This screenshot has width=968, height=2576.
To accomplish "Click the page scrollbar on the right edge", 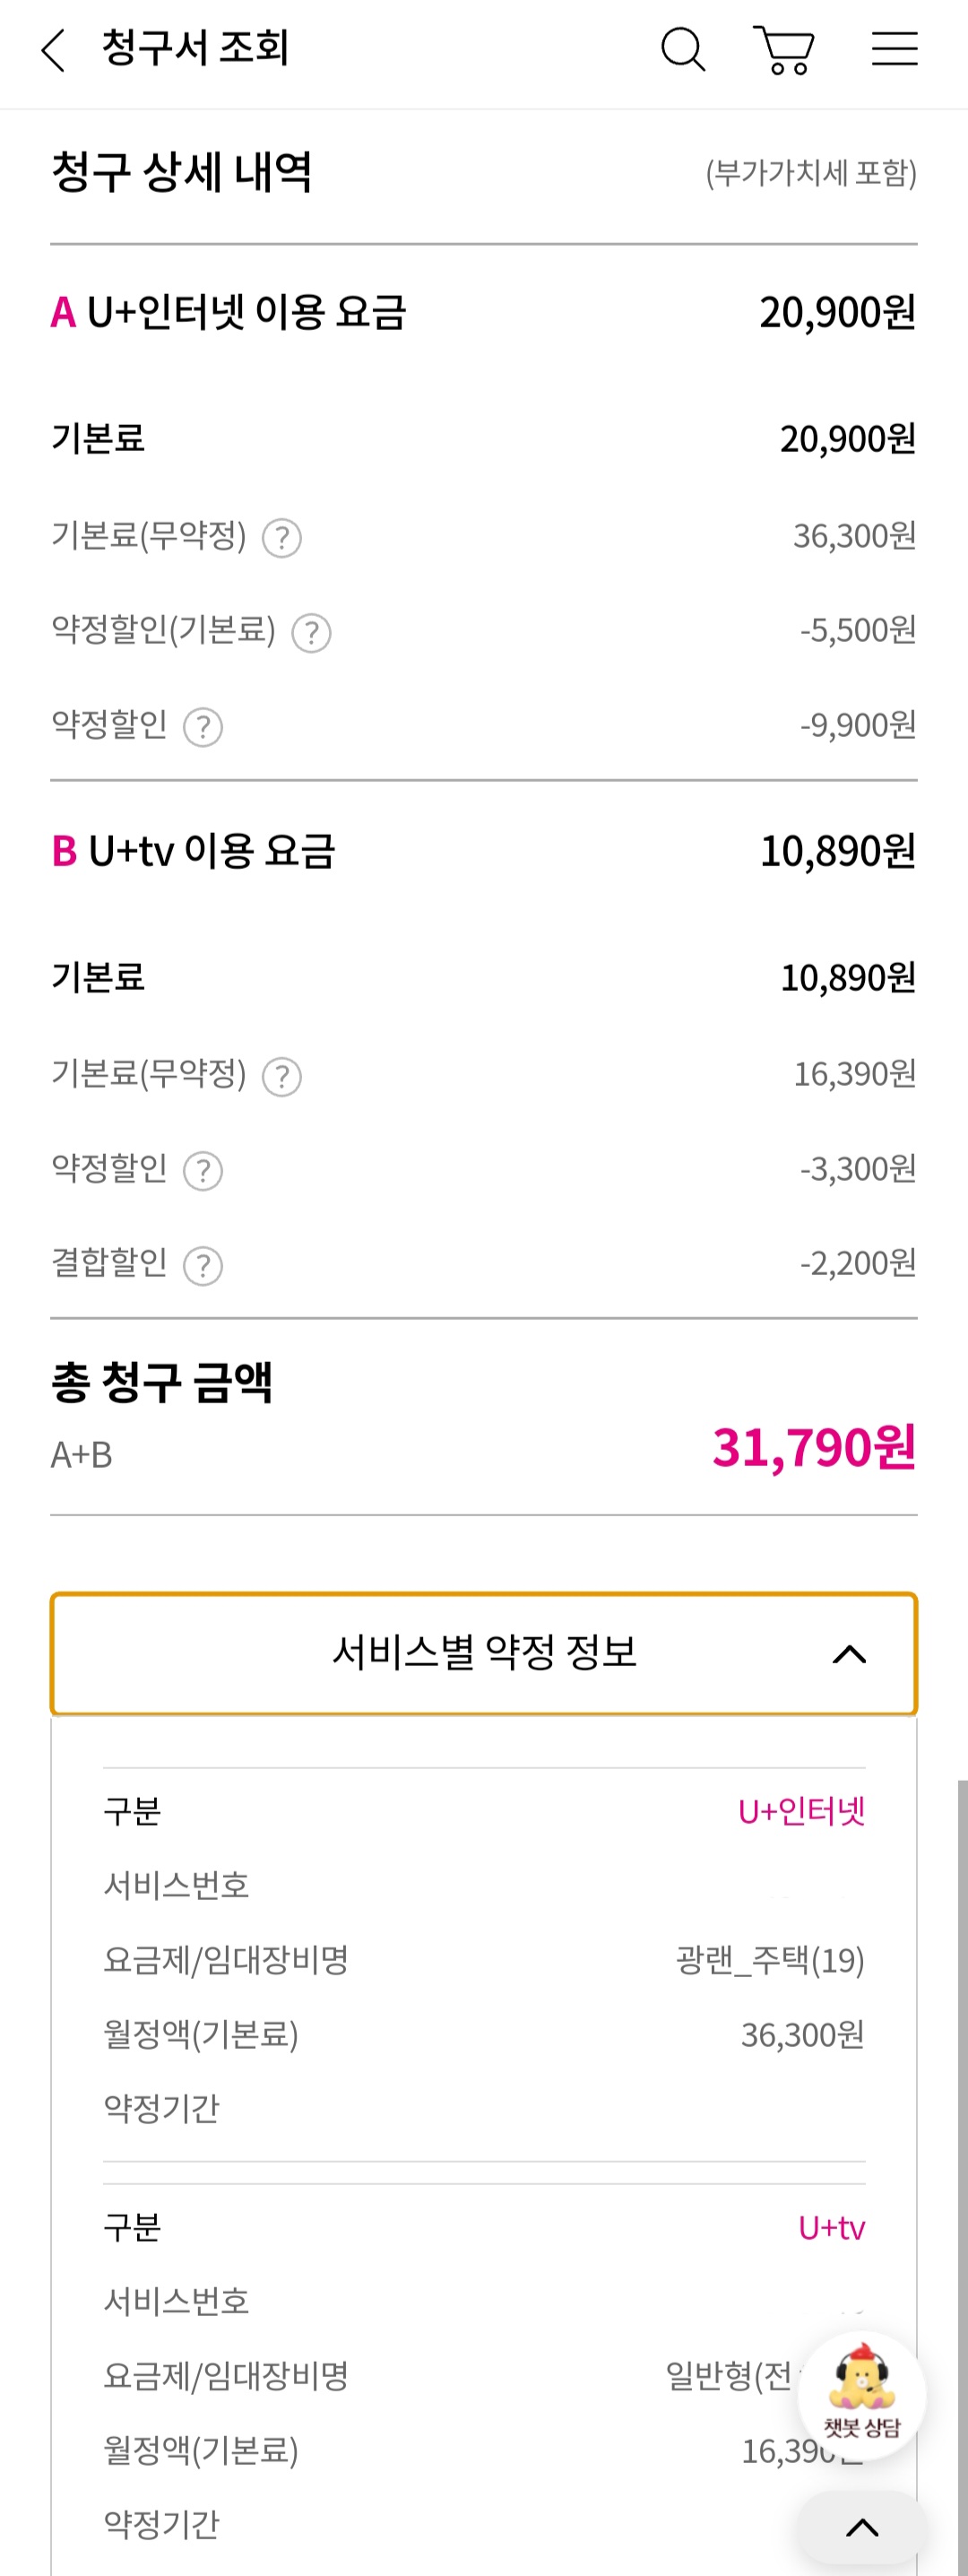I will [x=962, y=2100].
